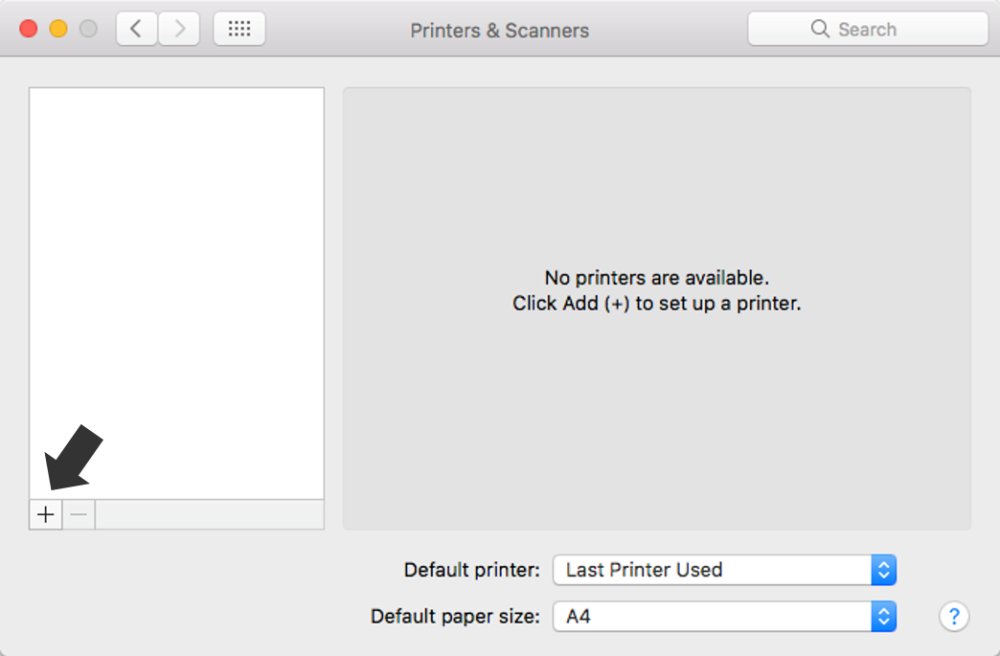The width and height of the screenshot is (1000, 656).
Task: Click the Add (+) printer button
Action: [x=45, y=514]
